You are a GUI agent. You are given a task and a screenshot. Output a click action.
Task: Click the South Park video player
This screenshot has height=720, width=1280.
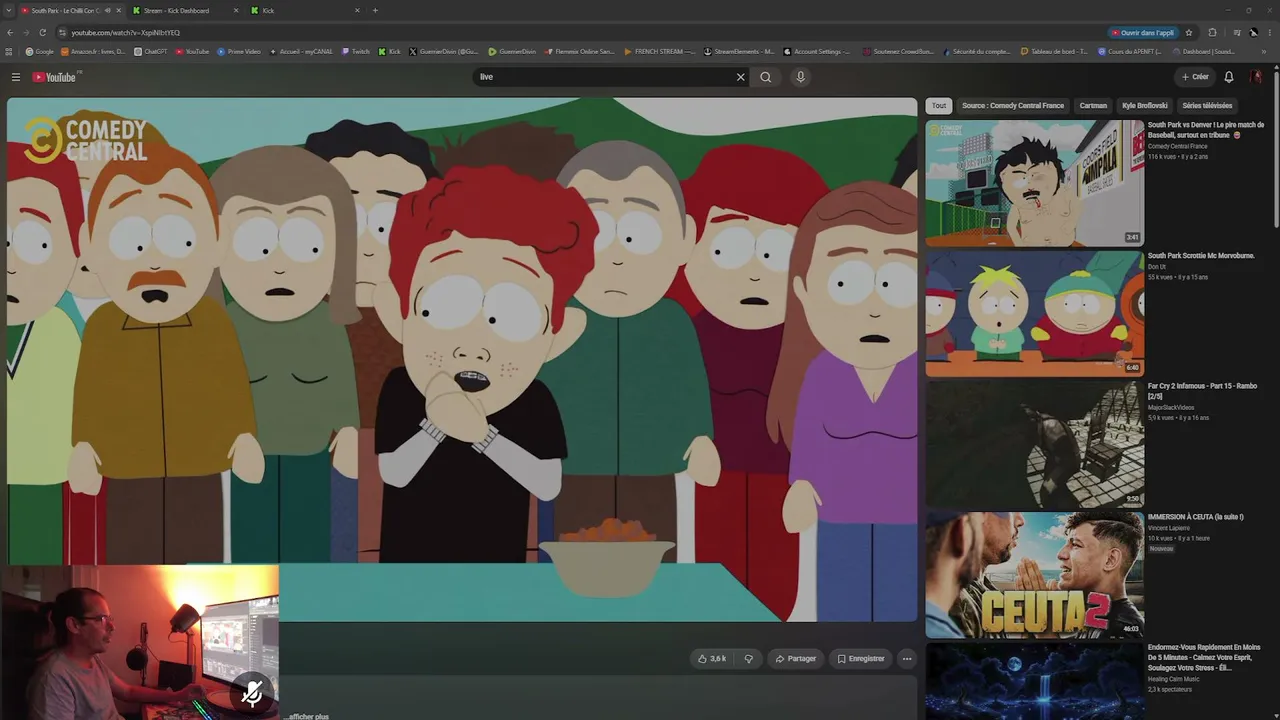(462, 360)
